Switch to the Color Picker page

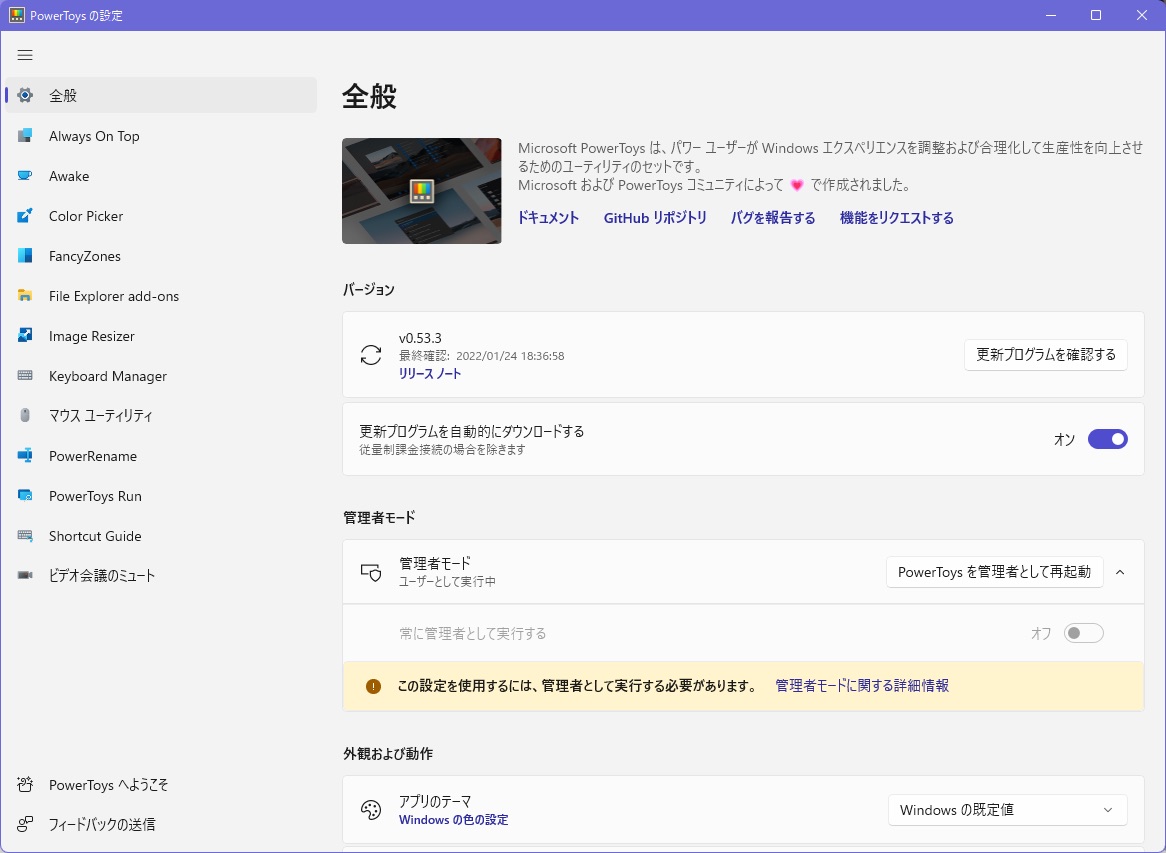[x=161, y=216]
